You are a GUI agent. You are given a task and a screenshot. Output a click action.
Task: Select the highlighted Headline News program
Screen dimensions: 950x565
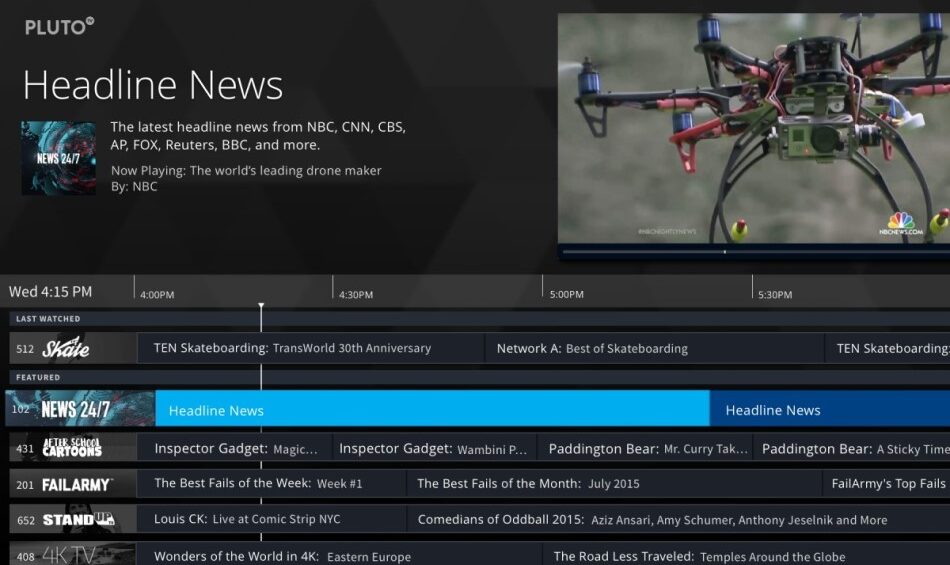tap(432, 409)
